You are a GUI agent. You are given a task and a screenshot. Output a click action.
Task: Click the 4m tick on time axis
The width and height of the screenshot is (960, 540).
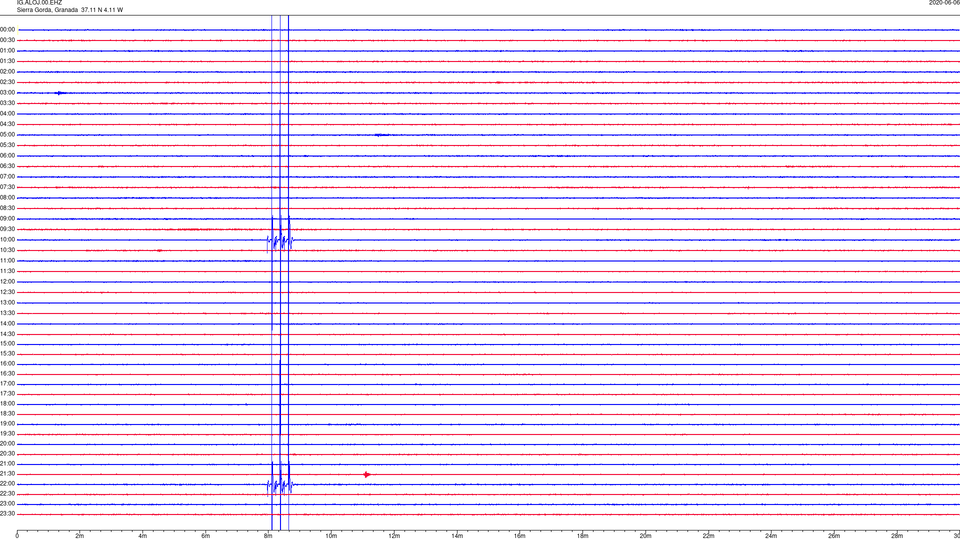pyautogui.click(x=143, y=536)
